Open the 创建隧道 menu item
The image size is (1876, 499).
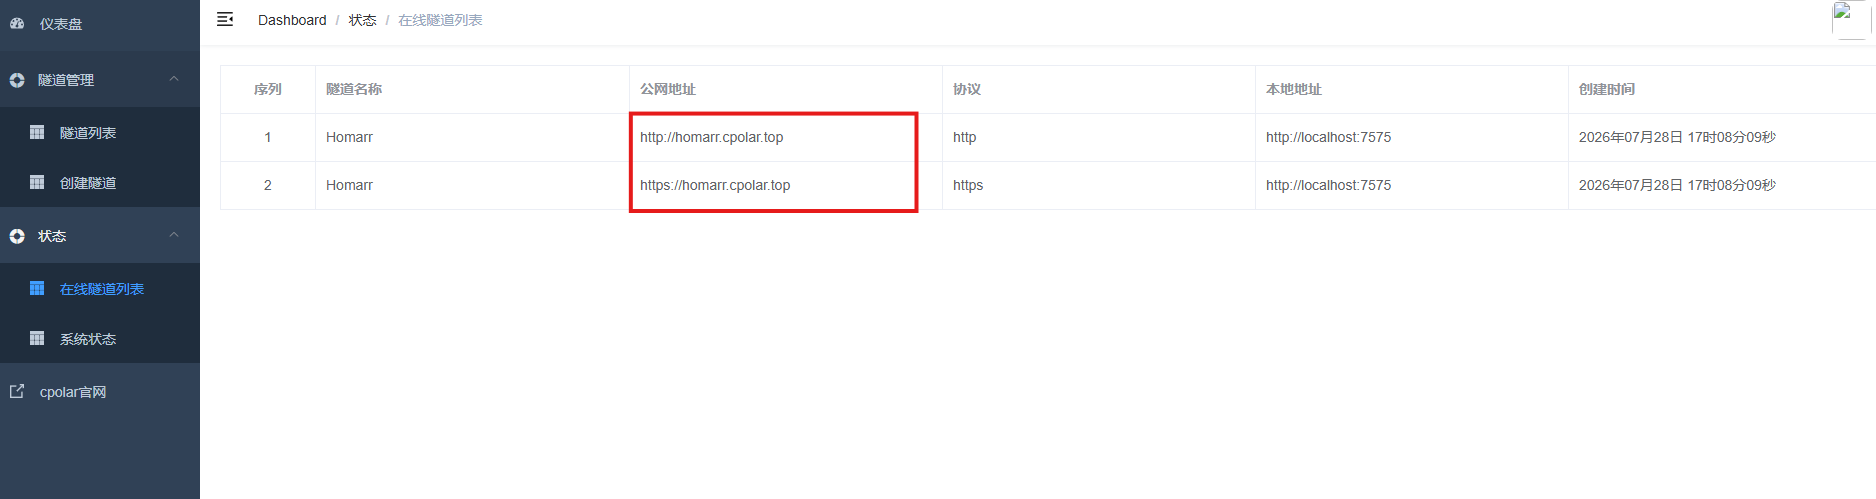pyautogui.click(x=88, y=183)
